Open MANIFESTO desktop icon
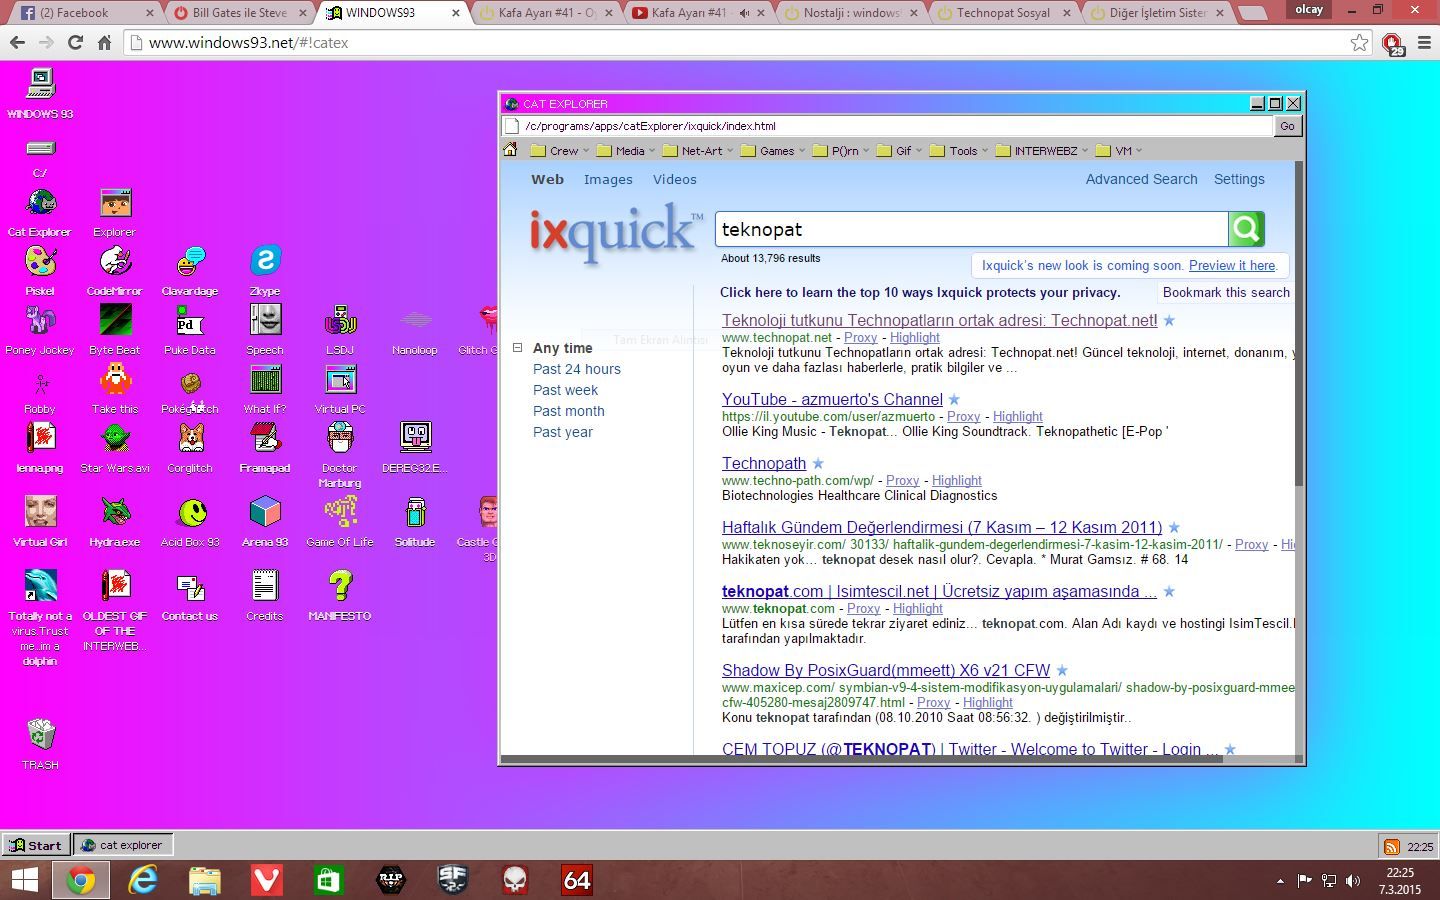Screen dimensions: 1440x900 340,596
